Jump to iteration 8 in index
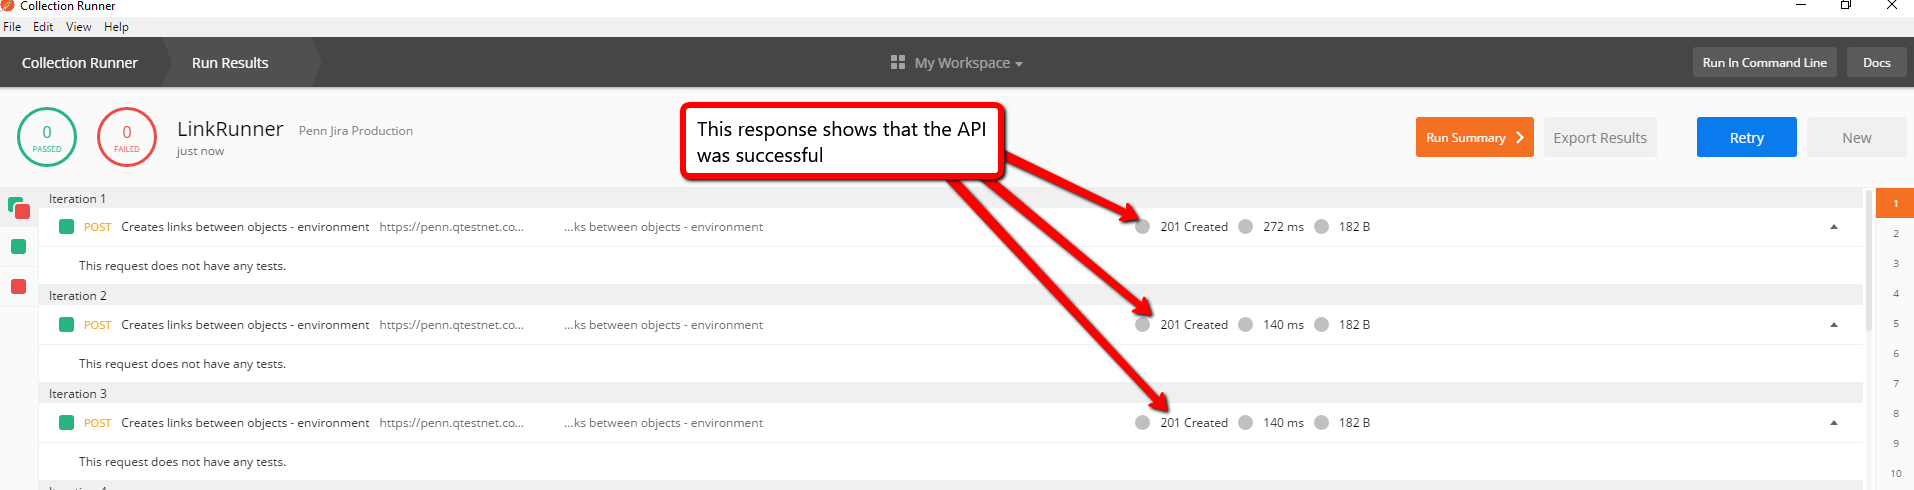This screenshot has height=490, width=1914. 1895,413
